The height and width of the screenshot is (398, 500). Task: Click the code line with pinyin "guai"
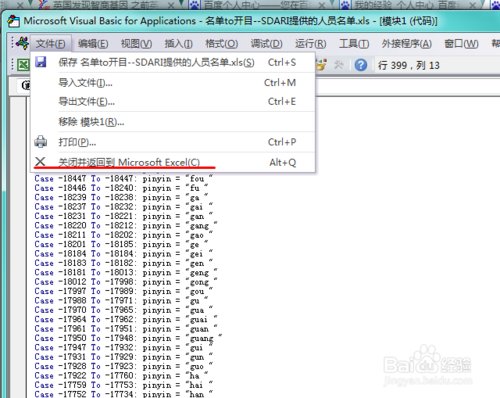126,319
